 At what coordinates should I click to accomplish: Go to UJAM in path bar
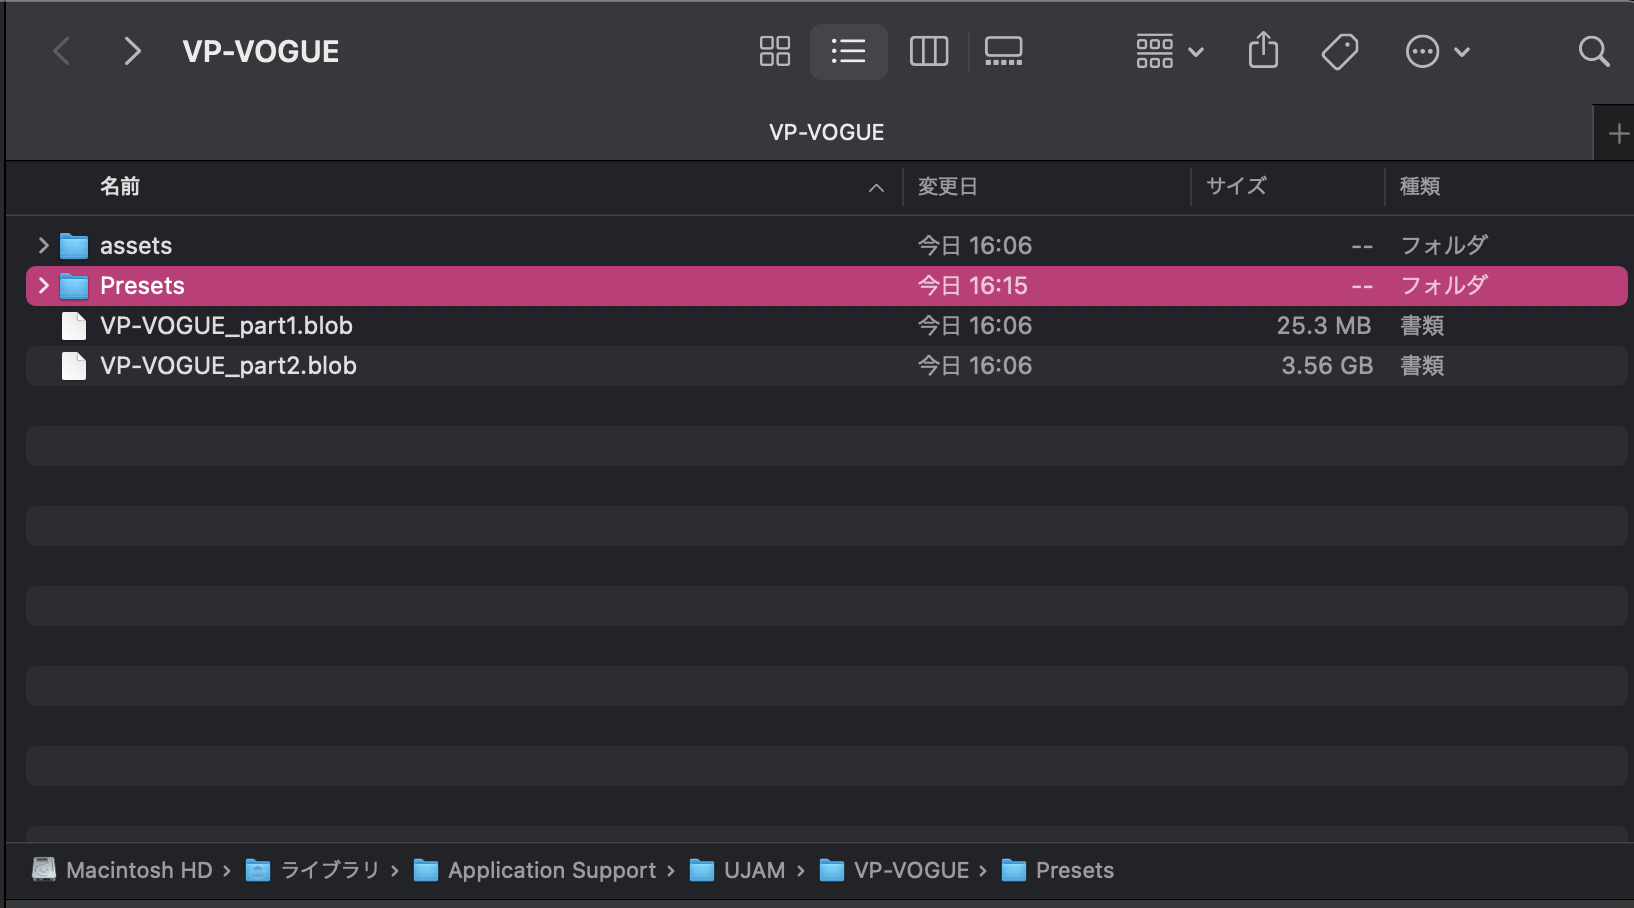(738, 870)
